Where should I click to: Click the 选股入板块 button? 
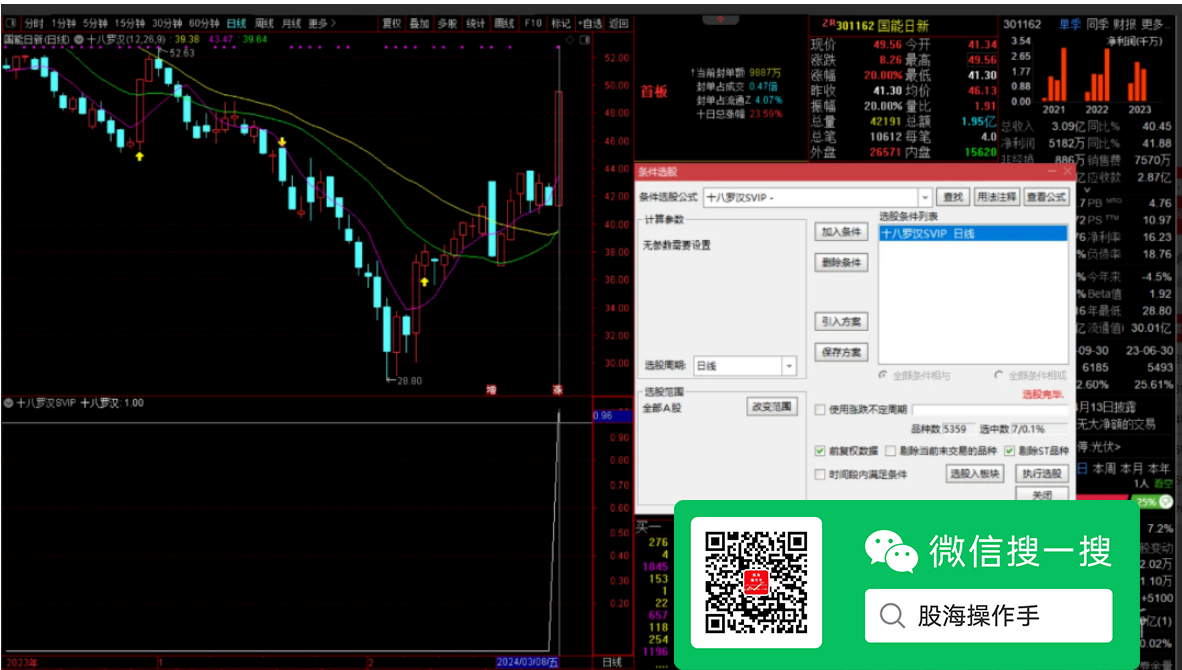click(975, 474)
